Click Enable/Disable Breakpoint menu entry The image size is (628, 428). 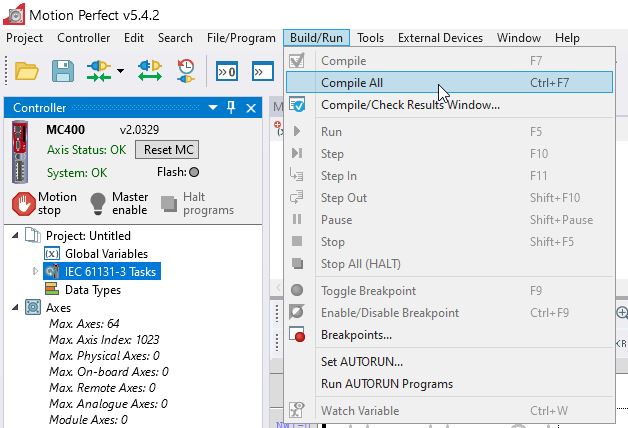click(449, 313)
